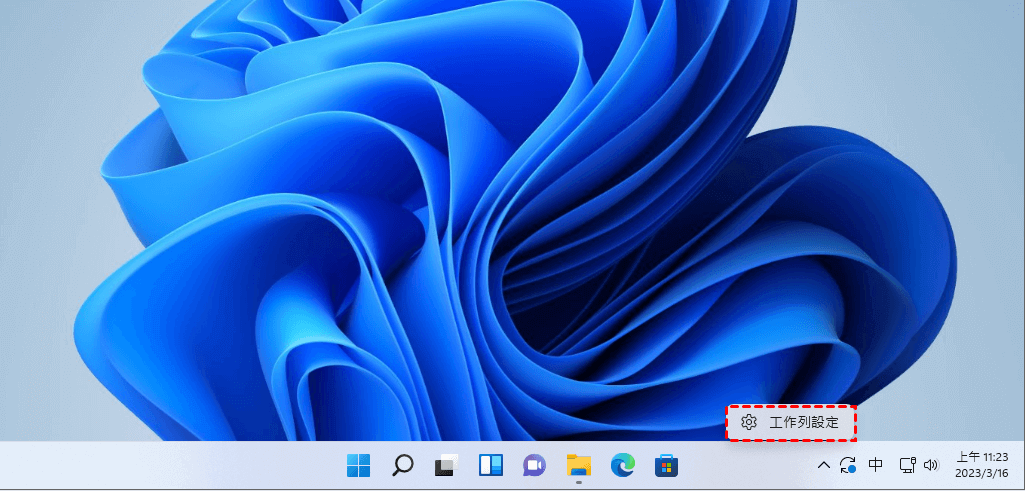This screenshot has height=491, width=1025.
Task: Open the network status tray icon
Action: pos(907,465)
